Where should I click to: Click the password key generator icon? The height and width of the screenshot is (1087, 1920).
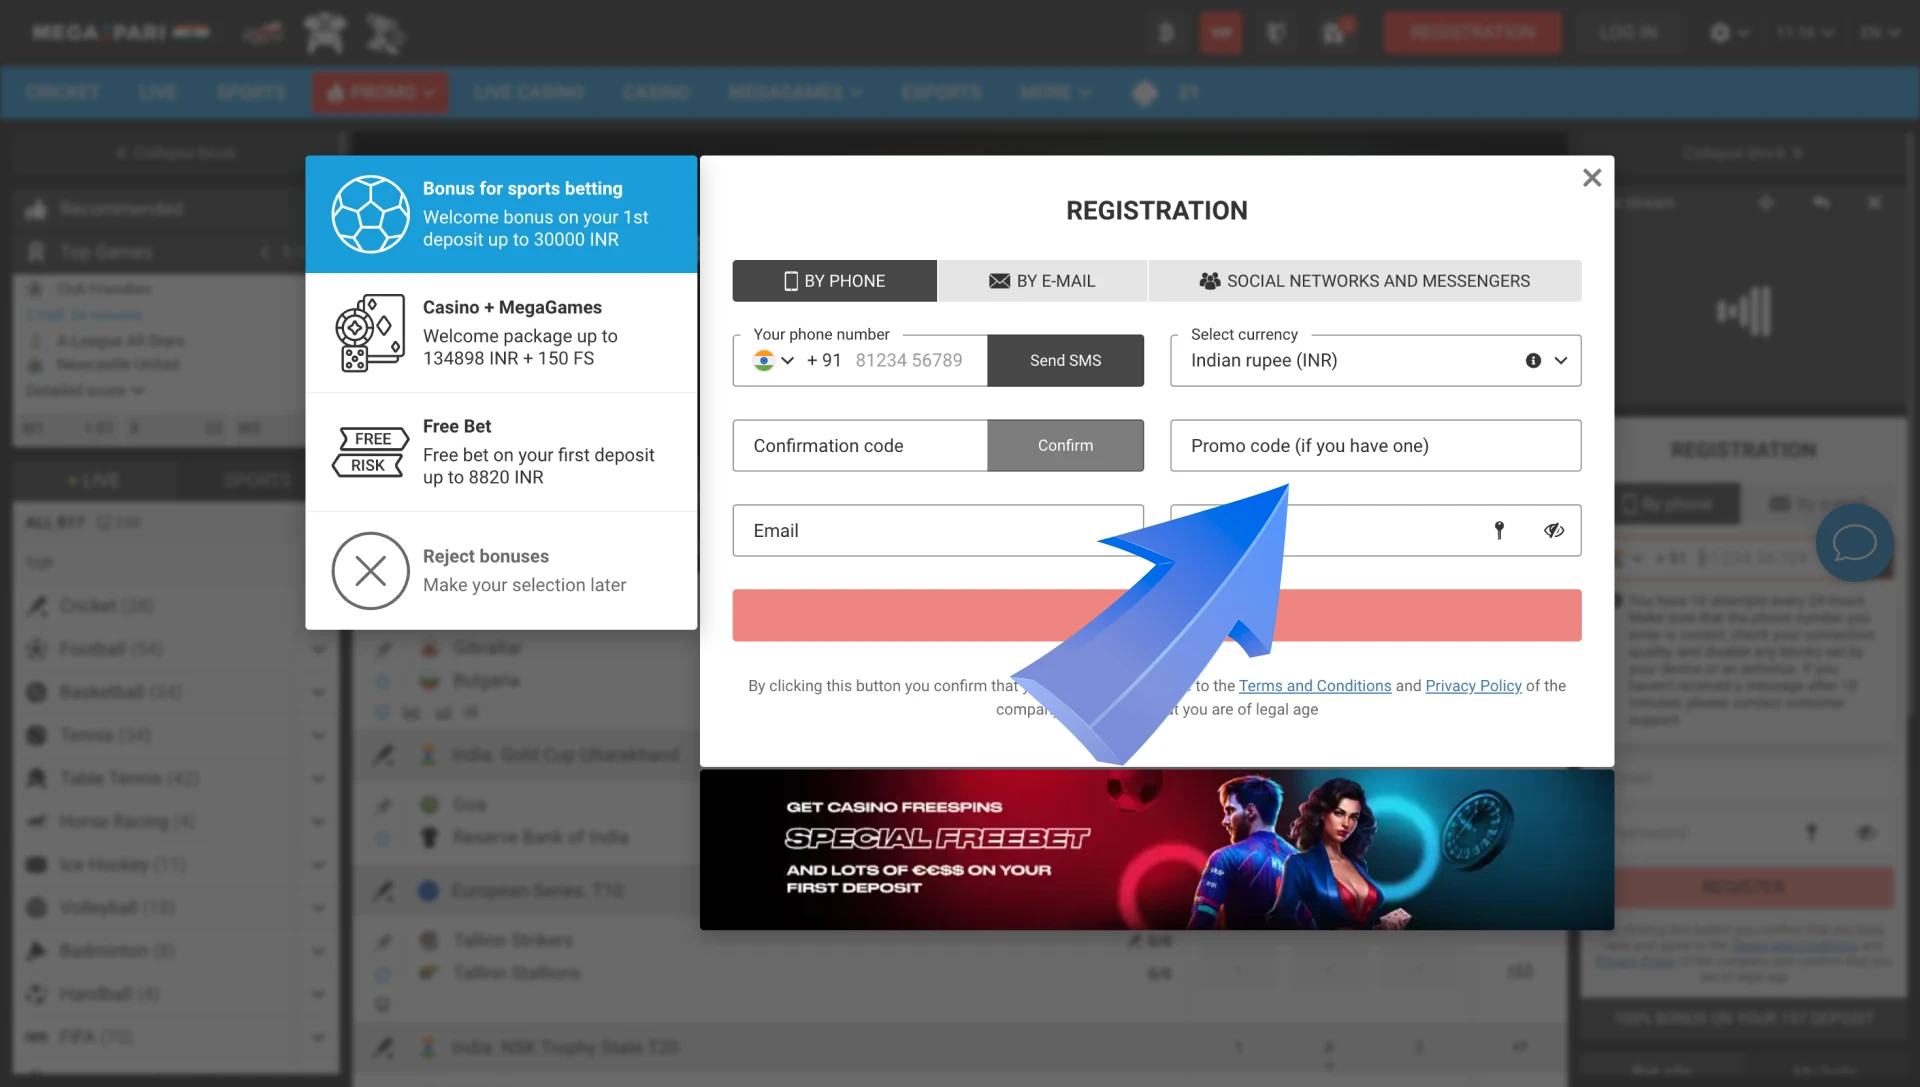point(1499,531)
